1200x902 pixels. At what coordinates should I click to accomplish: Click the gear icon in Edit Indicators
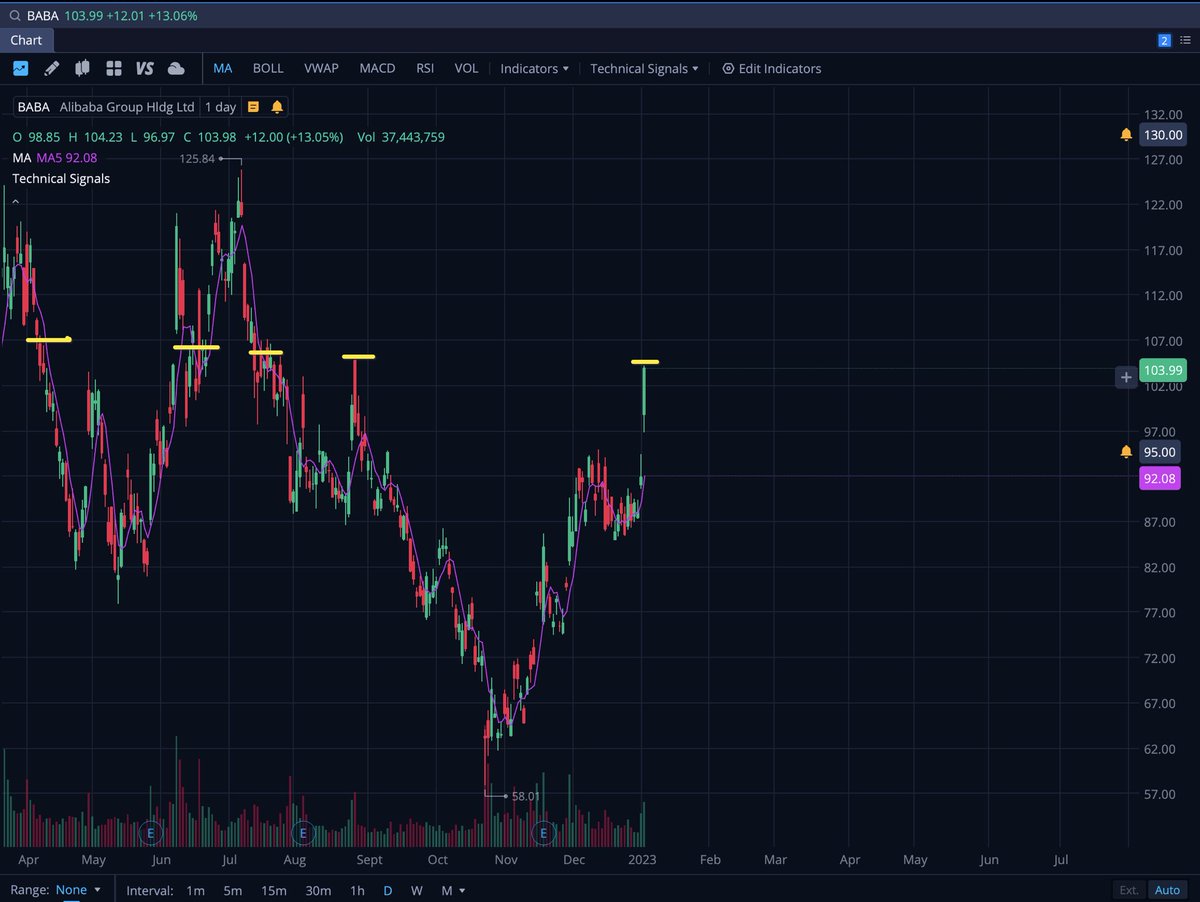tap(728, 69)
